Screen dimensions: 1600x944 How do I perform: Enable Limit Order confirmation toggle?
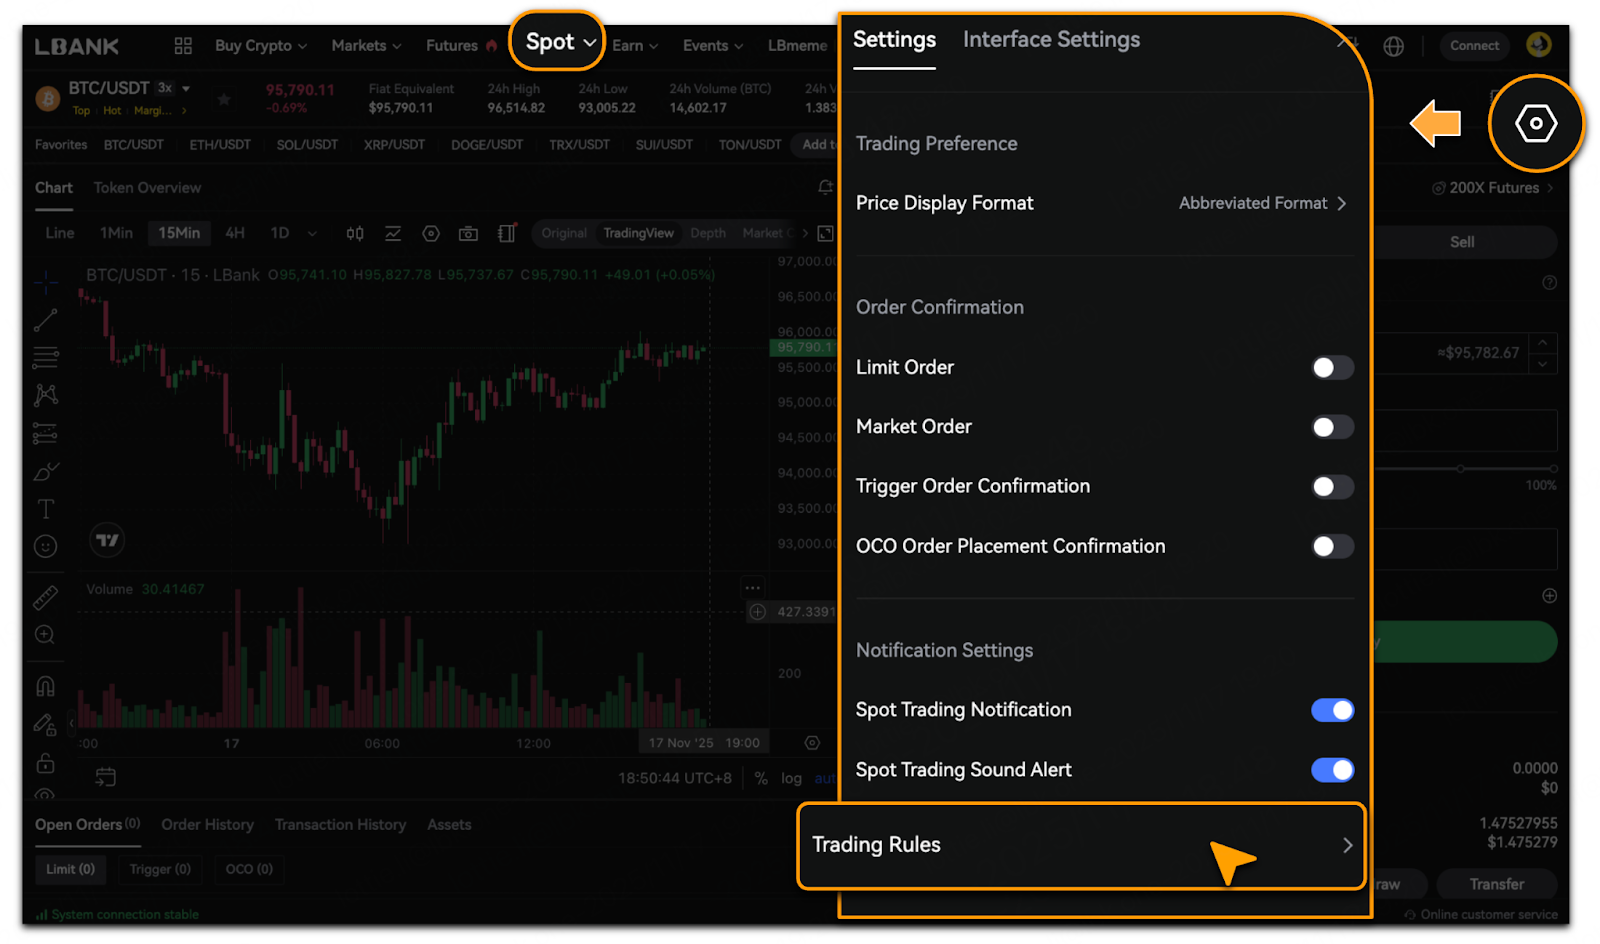coord(1331,368)
